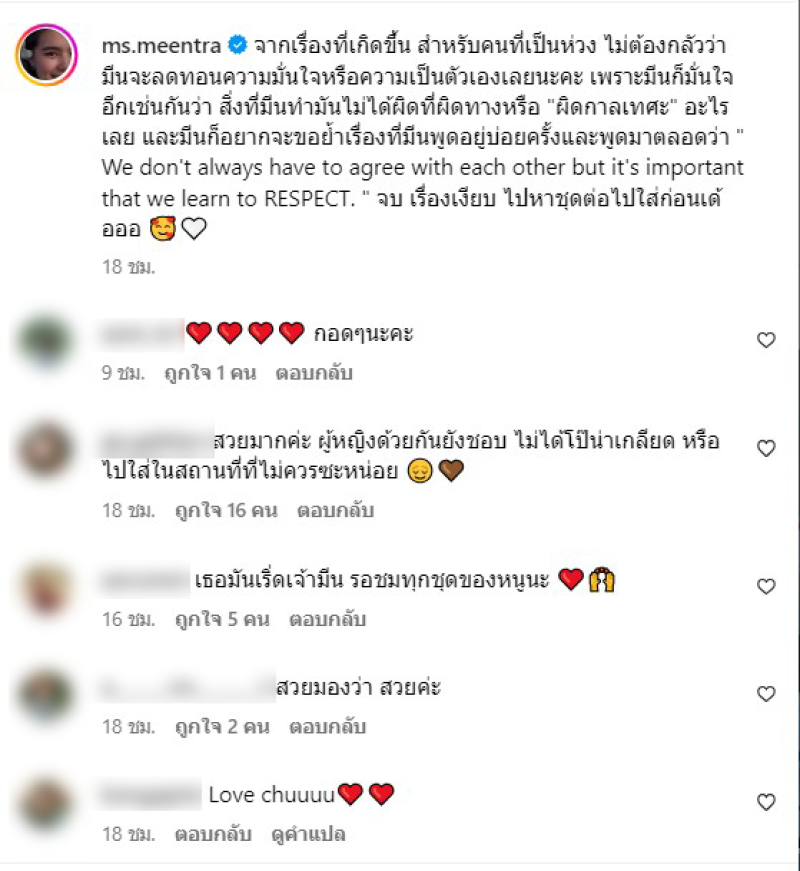The width and height of the screenshot is (800, 871).
Task: Reply to the comment with 5 likes
Action: pyautogui.click(x=327, y=619)
